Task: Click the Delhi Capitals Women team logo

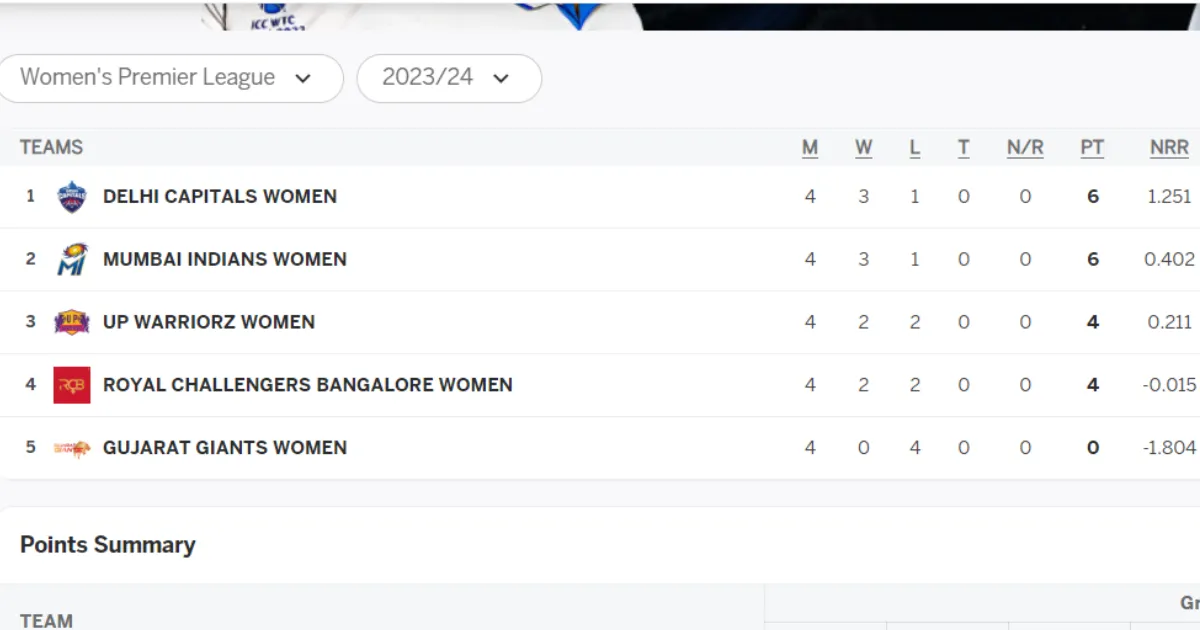Action: click(x=71, y=197)
